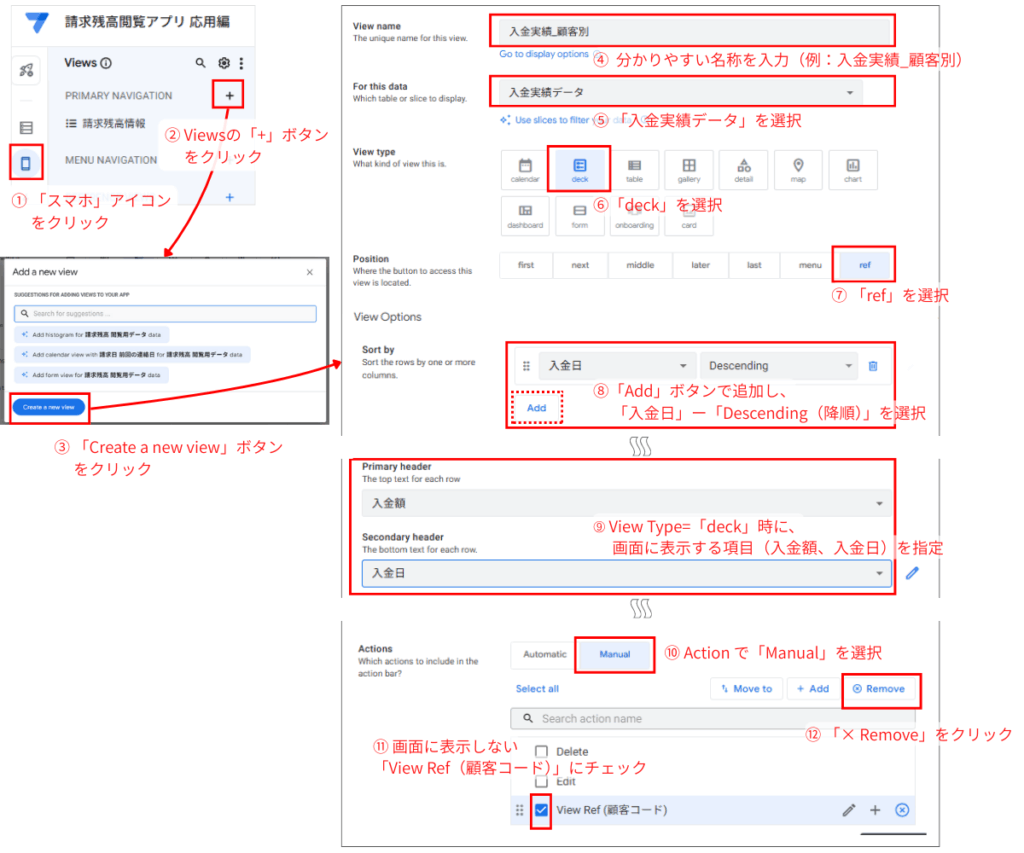The width and height of the screenshot is (1024, 853).
Task: Check the View Ref (顧客コード) action checkbox
Action: coord(541,811)
